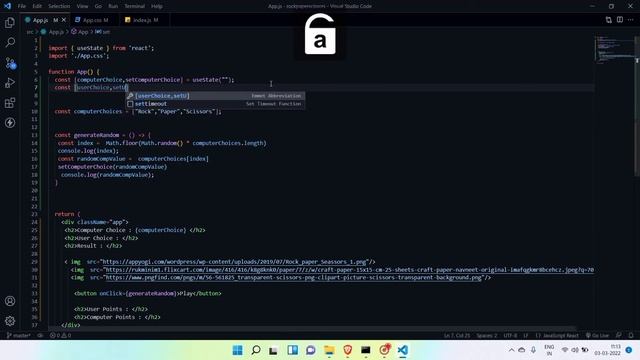This screenshot has width=640, height=360.
Task: Click the master branch indicator in status bar
Action: [18, 336]
